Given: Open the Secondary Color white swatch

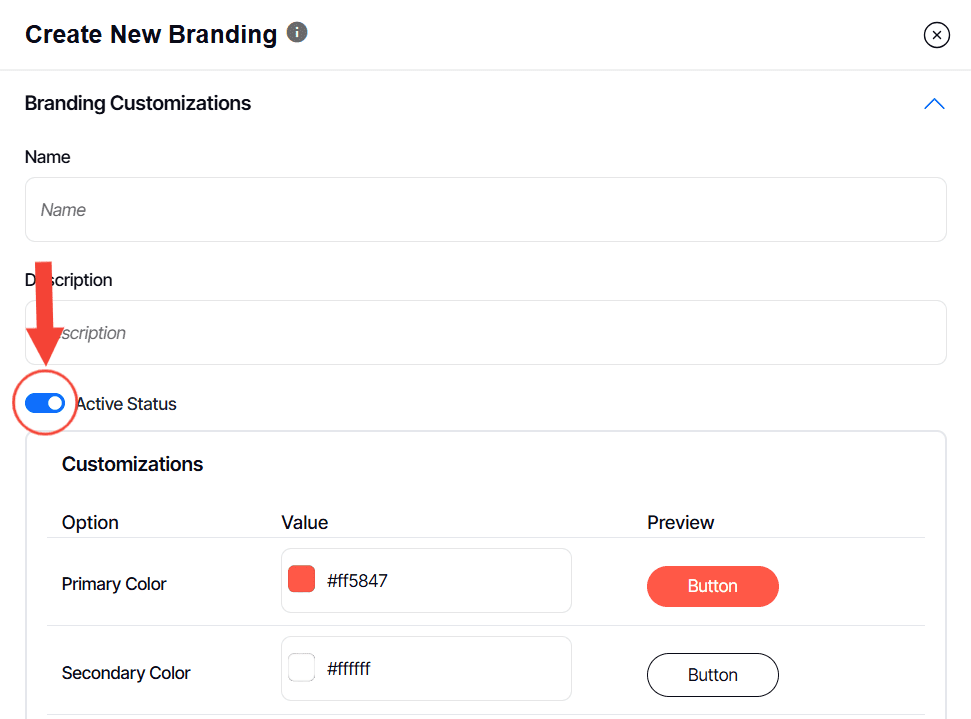Looking at the screenshot, I should pos(301,668).
